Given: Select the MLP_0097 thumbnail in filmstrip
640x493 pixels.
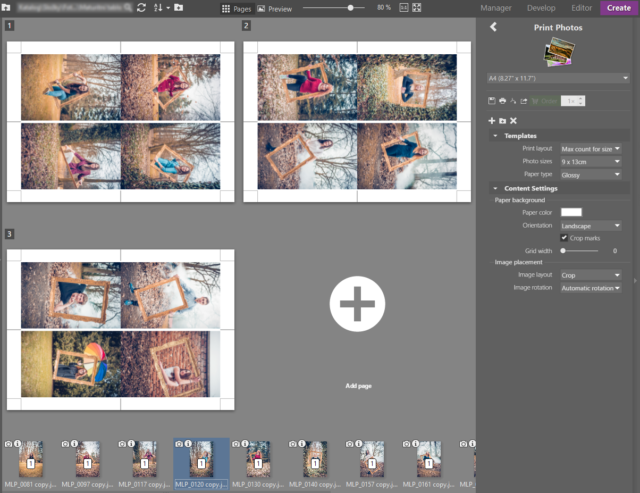Looking at the screenshot, I should click(x=87, y=459).
